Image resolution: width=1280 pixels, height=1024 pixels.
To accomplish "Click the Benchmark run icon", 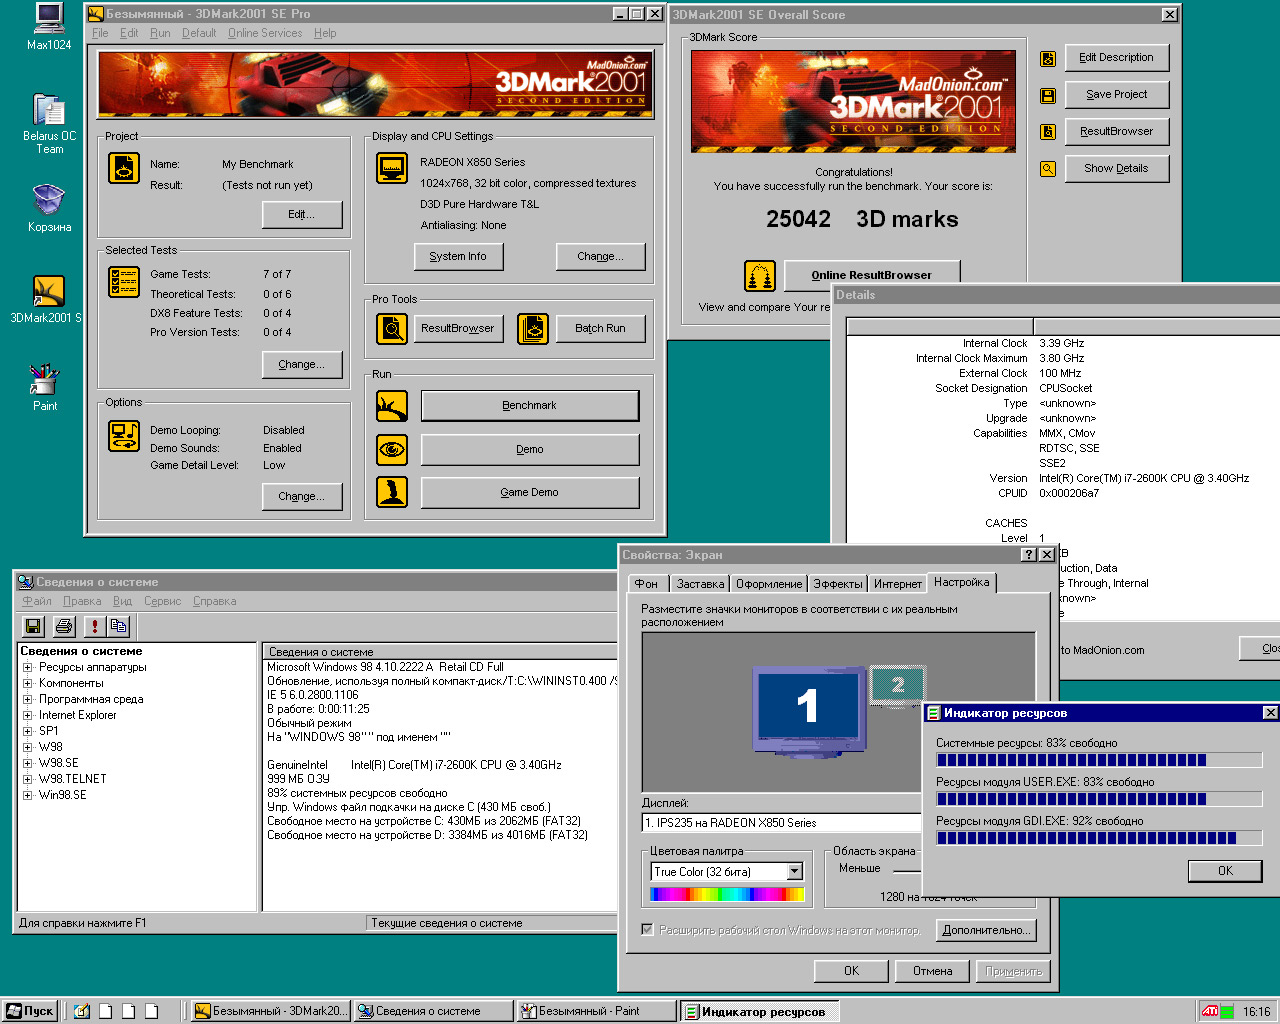I will [392, 406].
